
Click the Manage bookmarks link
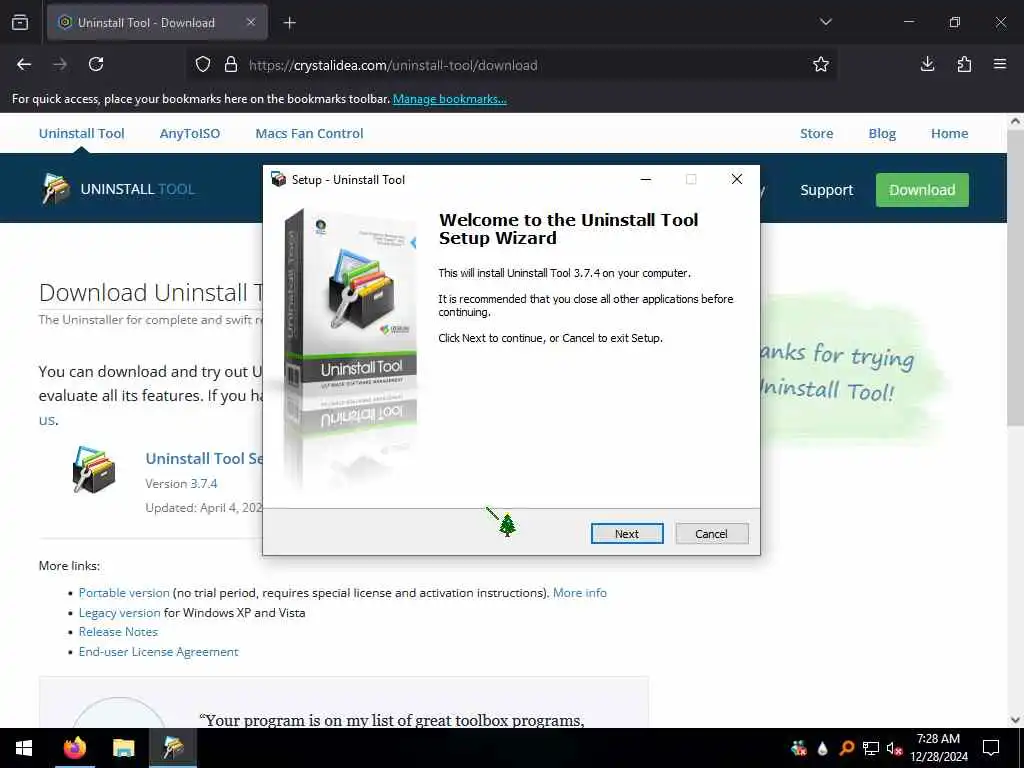click(449, 99)
